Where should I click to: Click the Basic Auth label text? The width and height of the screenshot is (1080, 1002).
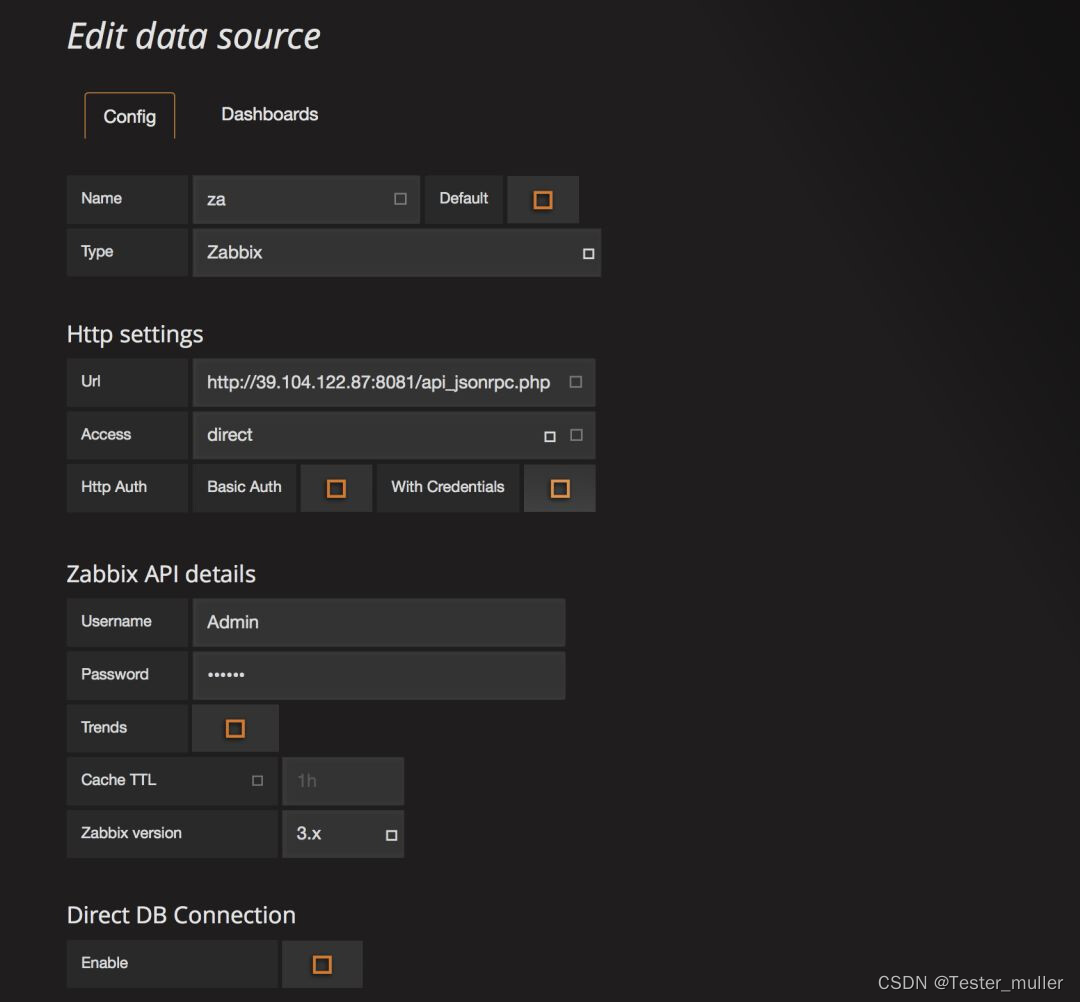click(244, 487)
